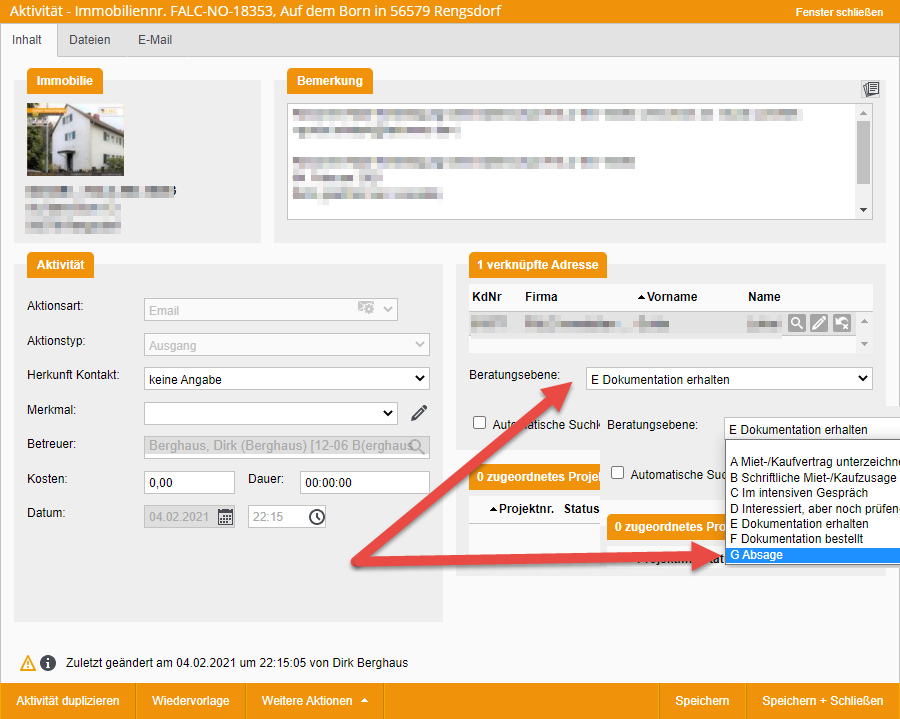Select the G Absage option in list

pos(812,555)
